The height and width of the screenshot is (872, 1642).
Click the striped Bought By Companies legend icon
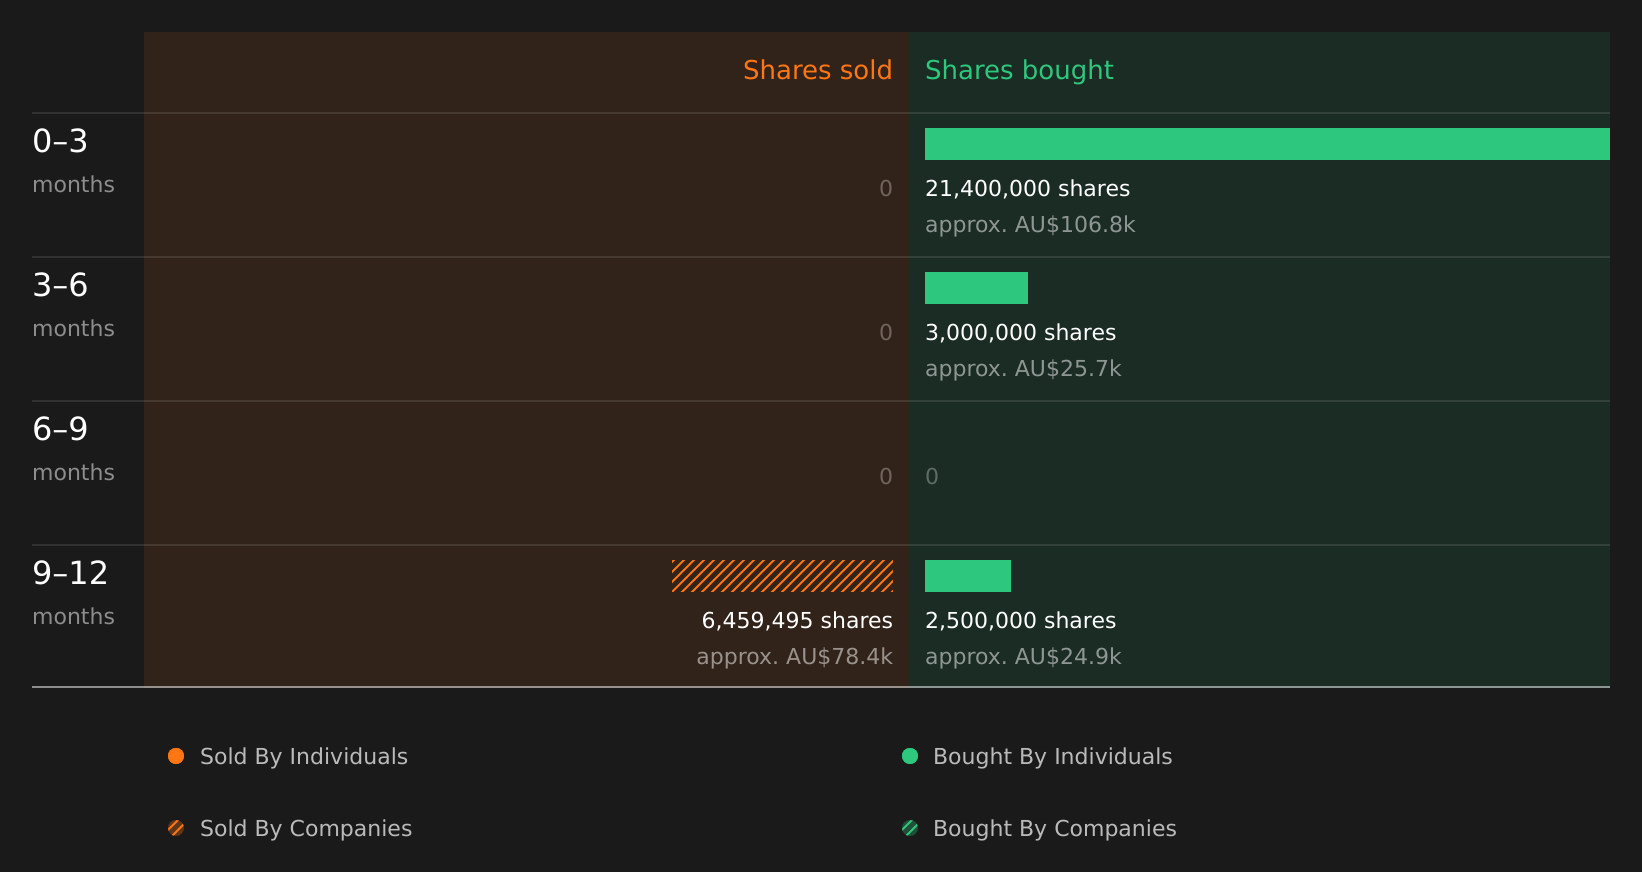pyautogui.click(x=910, y=828)
